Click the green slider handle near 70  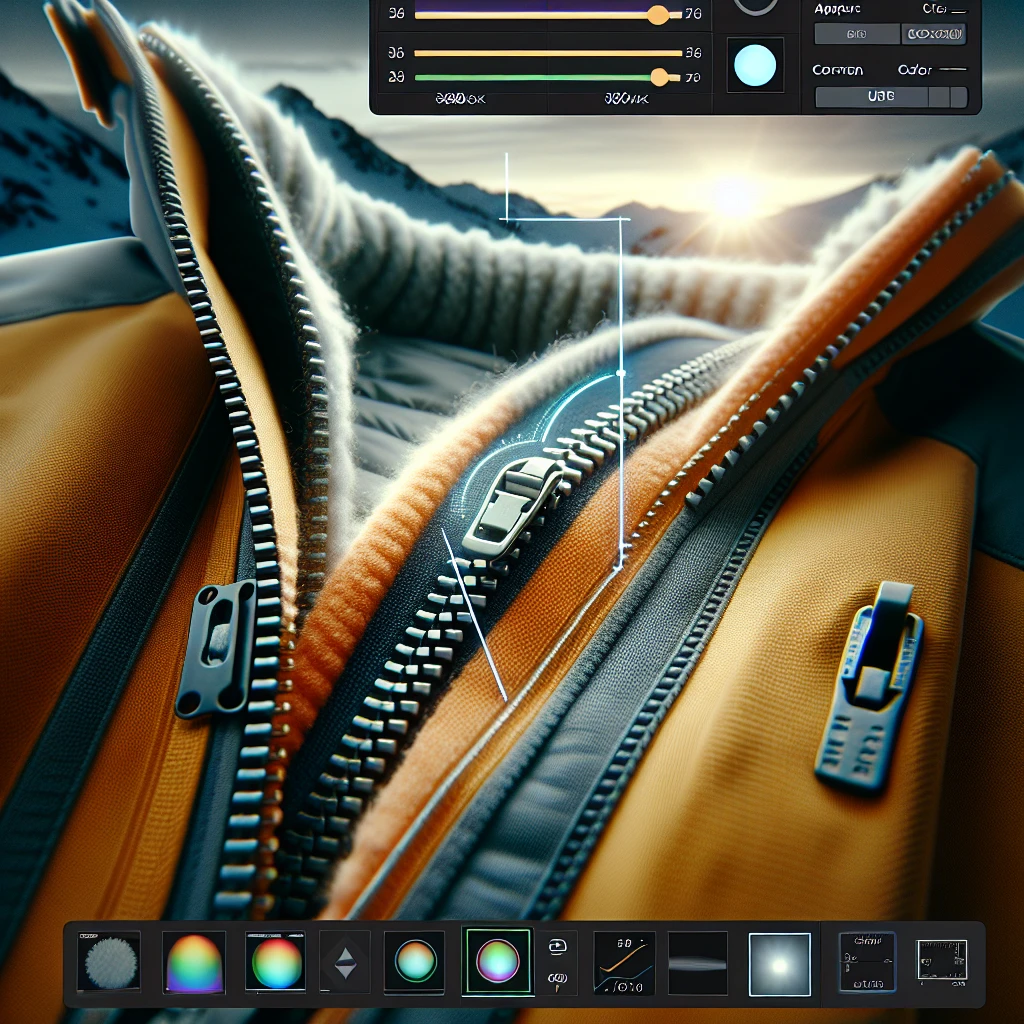[x=660, y=77]
